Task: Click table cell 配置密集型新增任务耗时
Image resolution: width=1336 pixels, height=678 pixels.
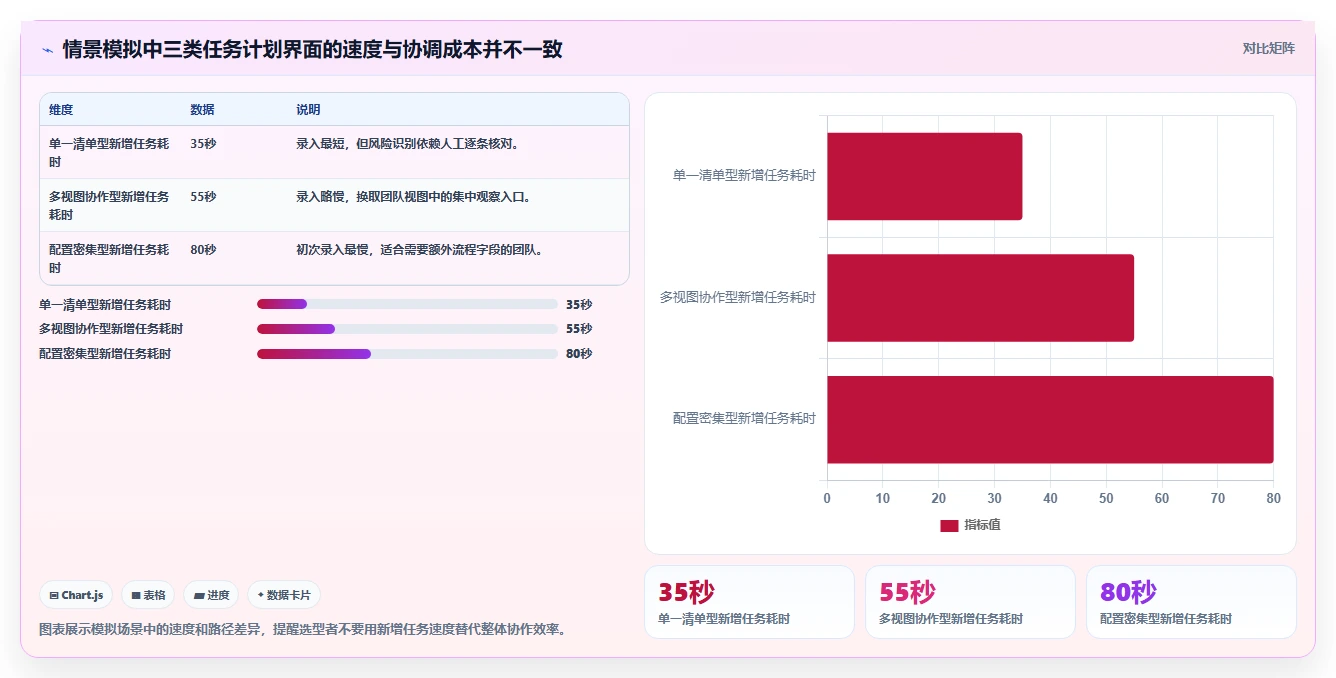Action: [109, 258]
